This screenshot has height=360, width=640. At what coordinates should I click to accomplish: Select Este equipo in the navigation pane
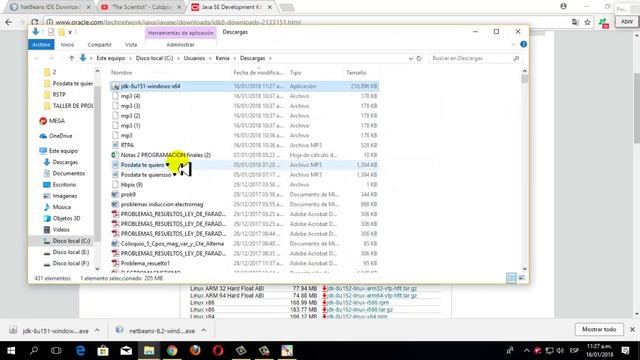pyautogui.click(x=58, y=151)
